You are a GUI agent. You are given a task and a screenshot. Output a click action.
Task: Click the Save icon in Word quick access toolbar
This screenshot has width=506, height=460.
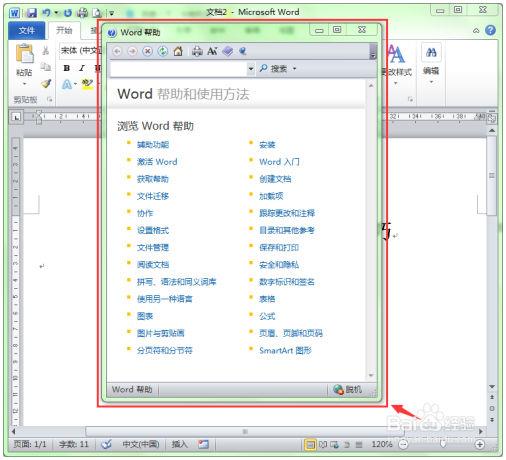pyautogui.click(x=31, y=13)
